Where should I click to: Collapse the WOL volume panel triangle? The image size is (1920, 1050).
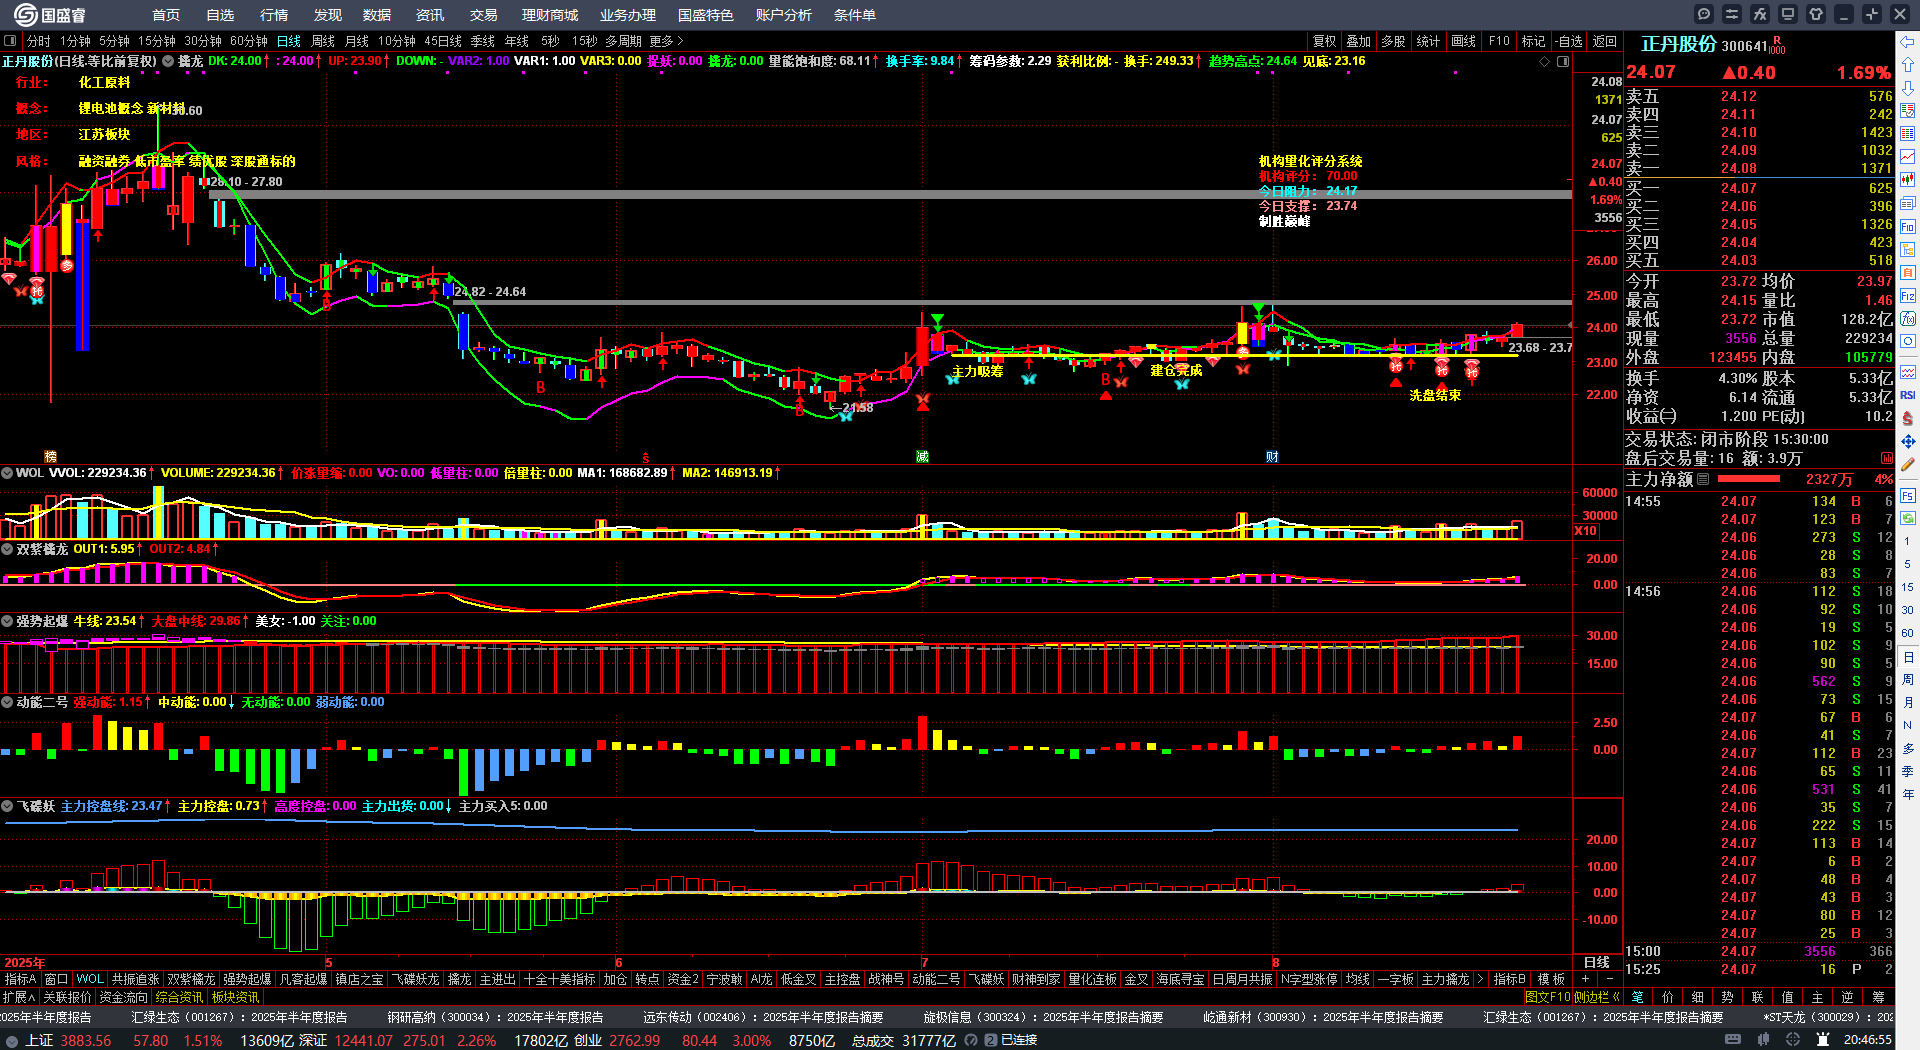pos(7,473)
